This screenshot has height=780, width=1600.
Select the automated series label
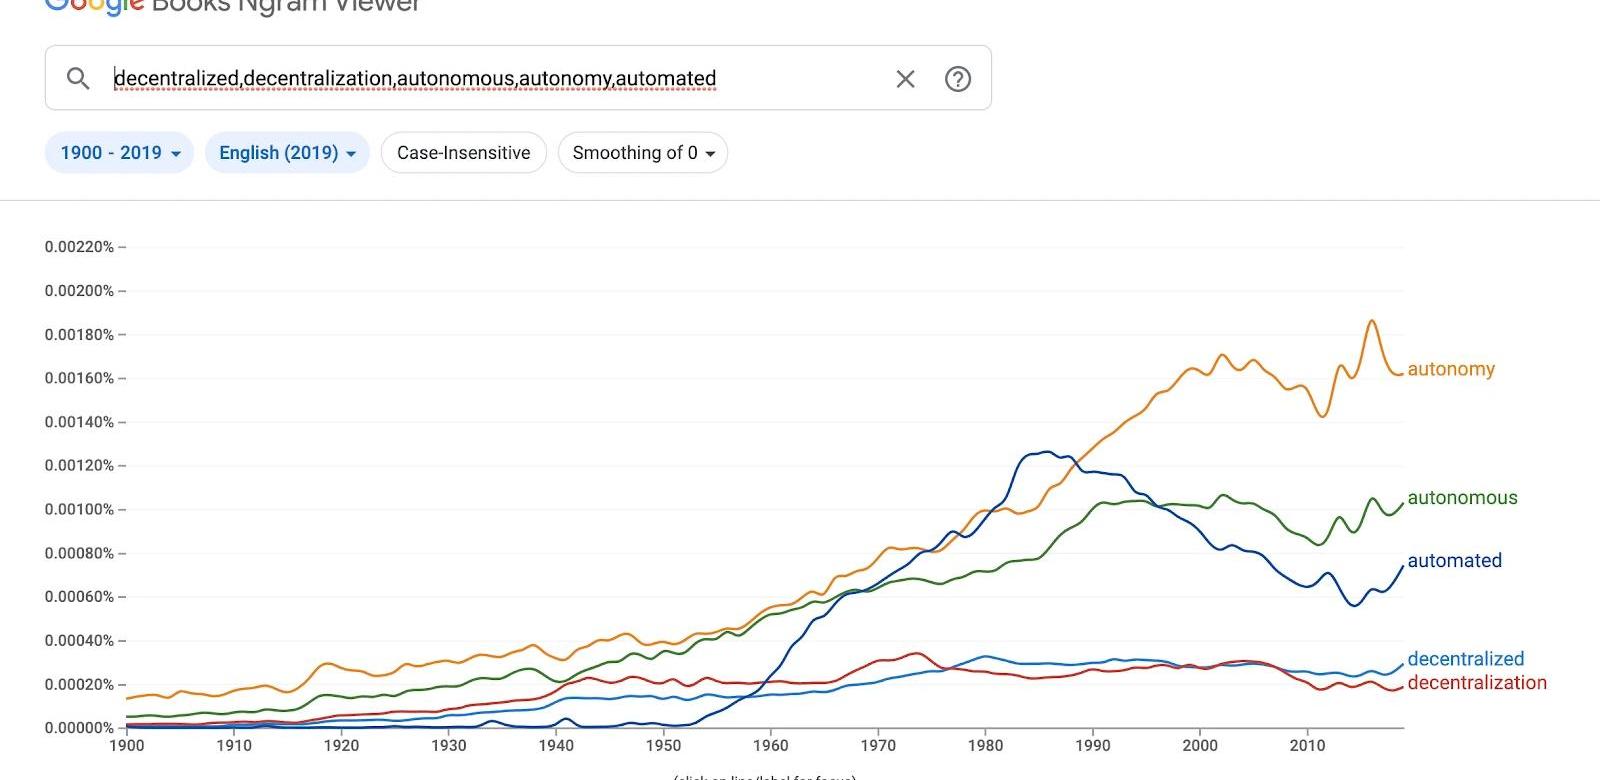pos(1454,561)
